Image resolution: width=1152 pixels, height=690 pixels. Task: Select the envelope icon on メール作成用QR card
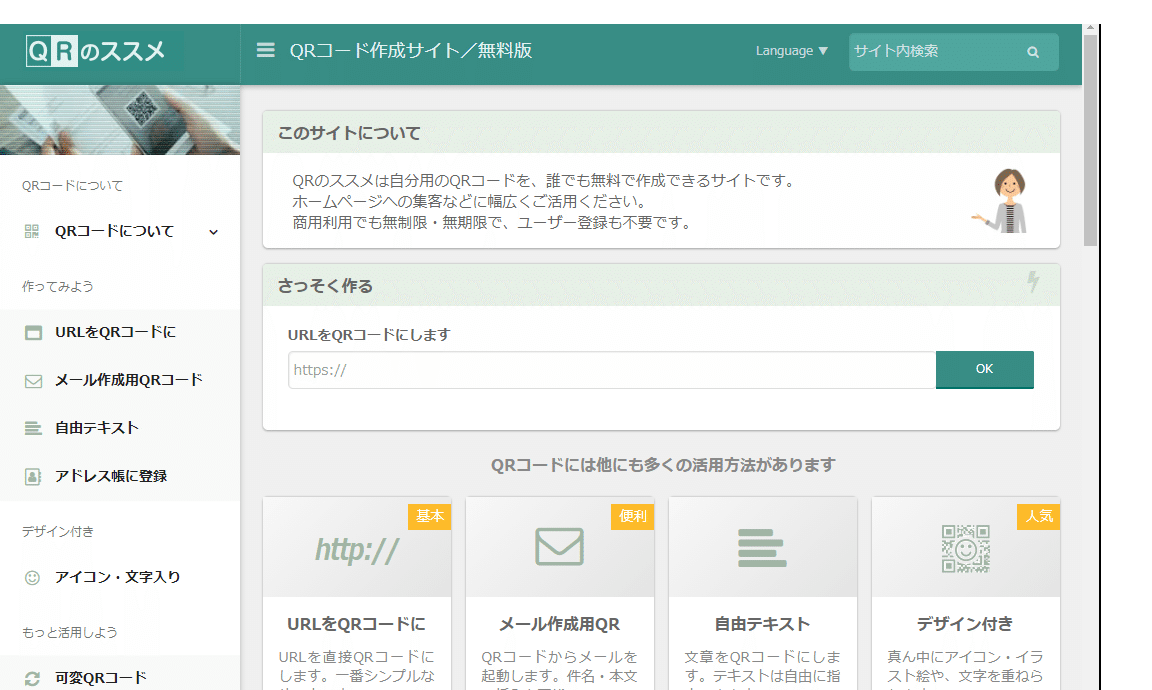click(x=560, y=546)
